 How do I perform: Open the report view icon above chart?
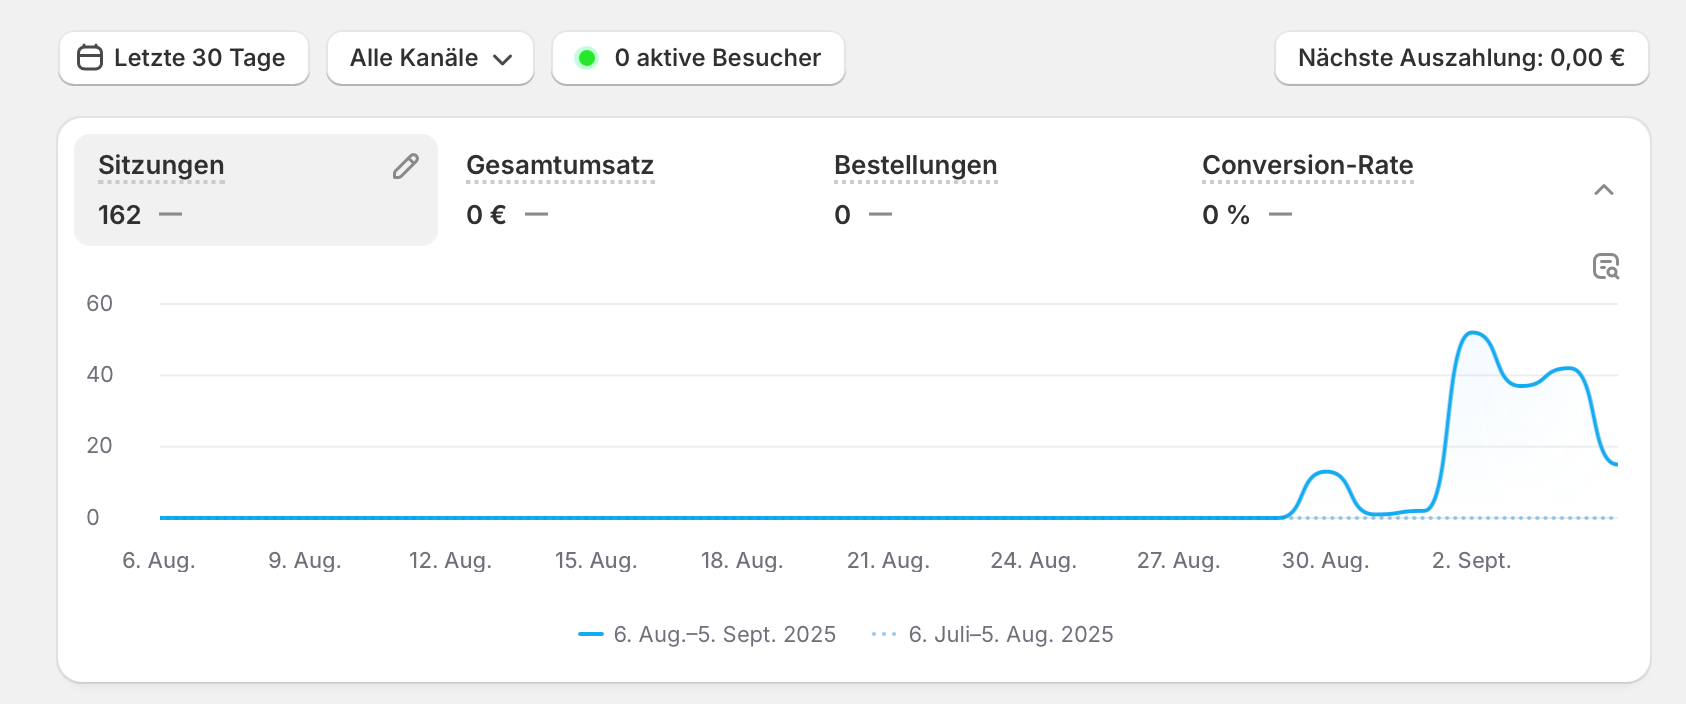click(x=1606, y=267)
